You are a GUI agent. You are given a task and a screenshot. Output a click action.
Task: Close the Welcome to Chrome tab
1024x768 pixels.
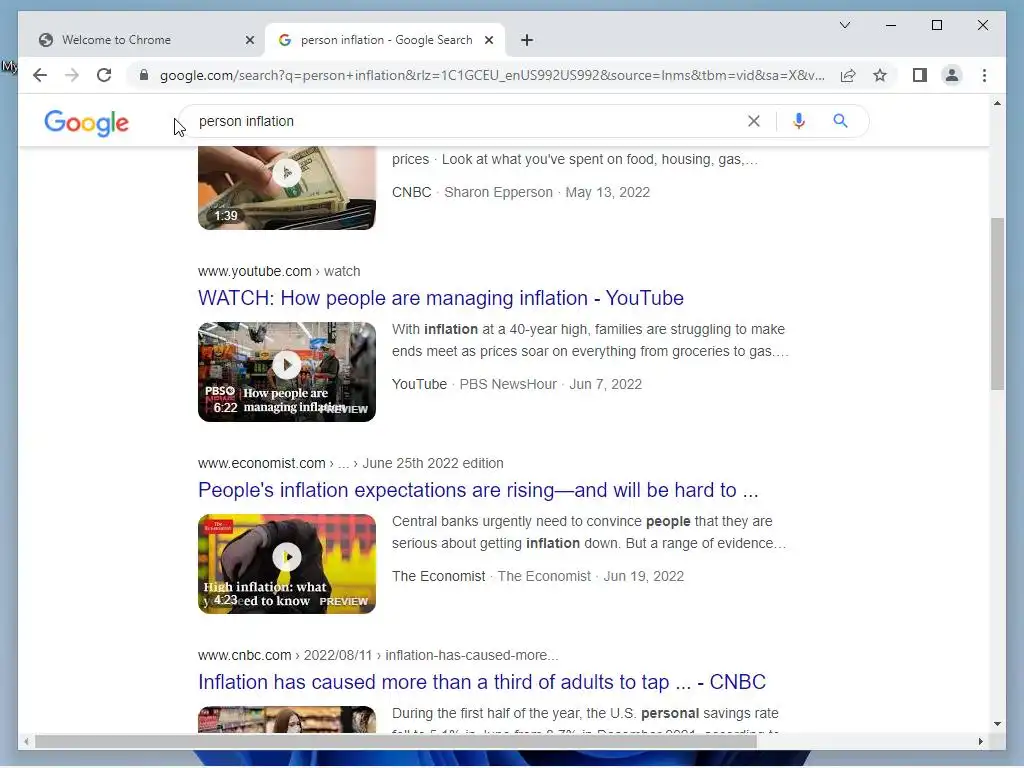coord(249,40)
